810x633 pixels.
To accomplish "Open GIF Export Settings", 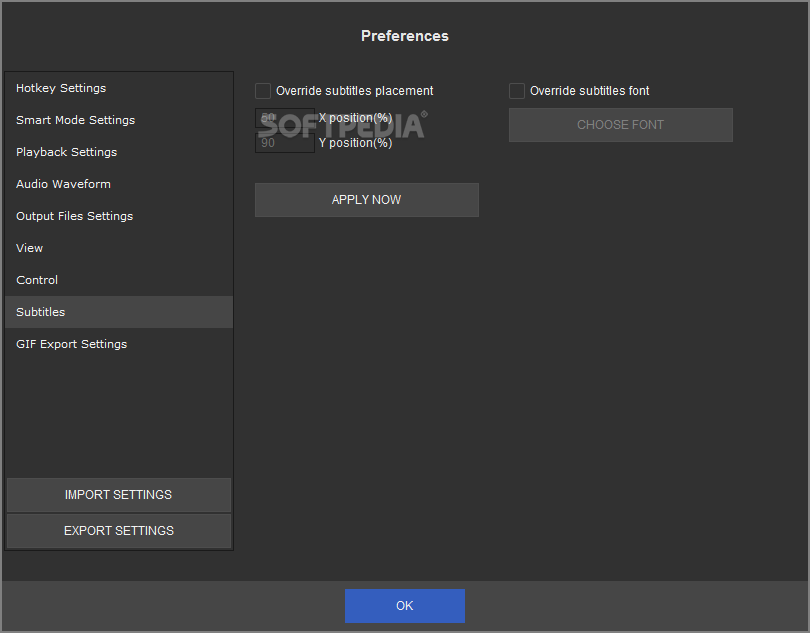I will pos(119,344).
